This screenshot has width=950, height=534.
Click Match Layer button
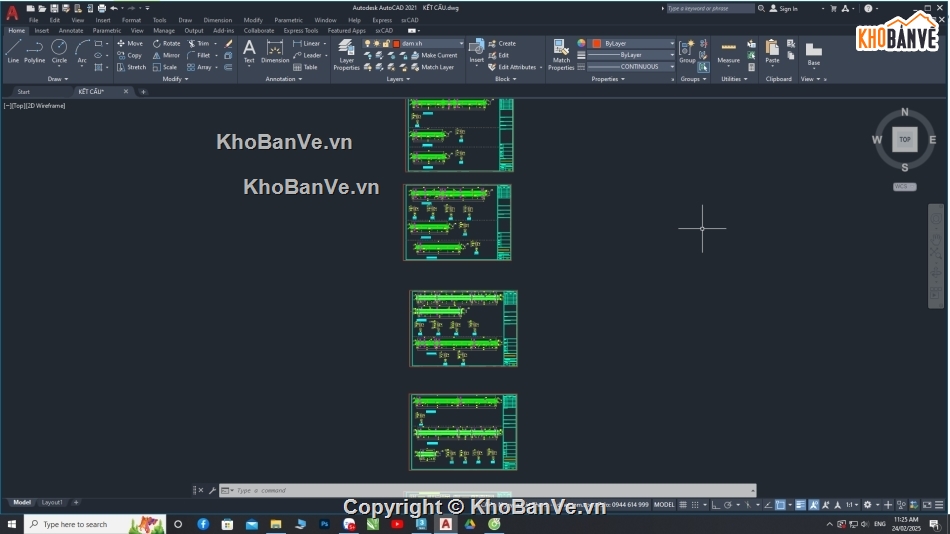pos(433,67)
